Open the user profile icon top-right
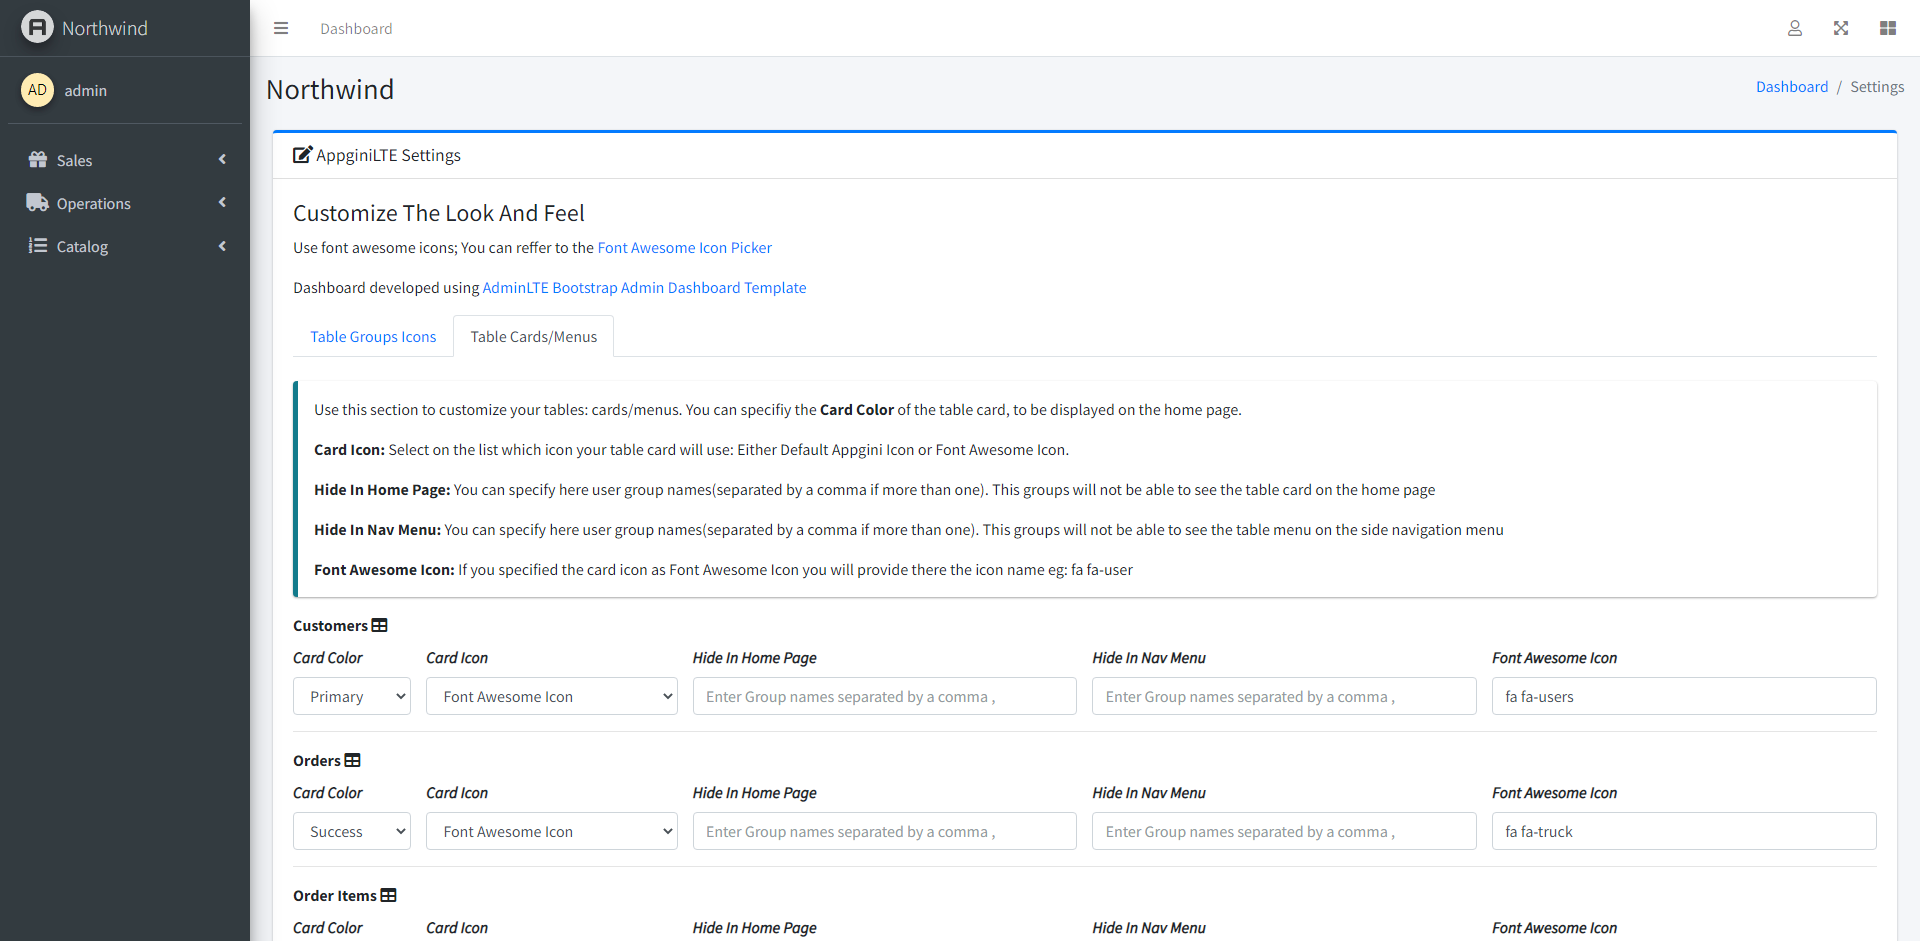 [1795, 28]
